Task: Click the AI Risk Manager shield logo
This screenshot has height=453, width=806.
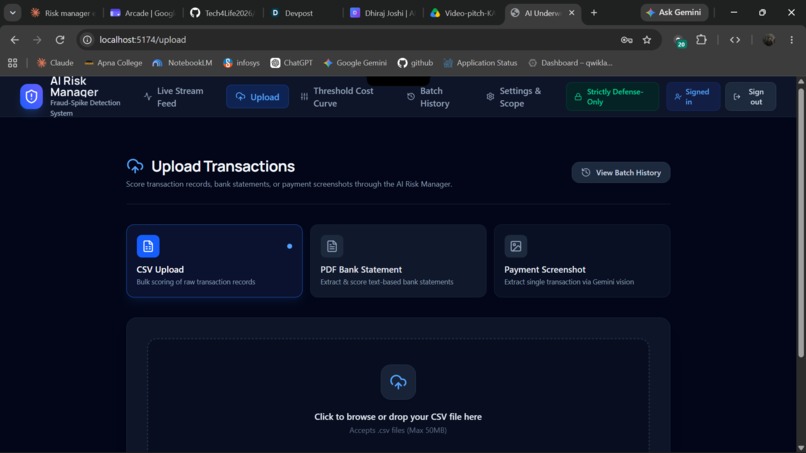Action: 31,97
